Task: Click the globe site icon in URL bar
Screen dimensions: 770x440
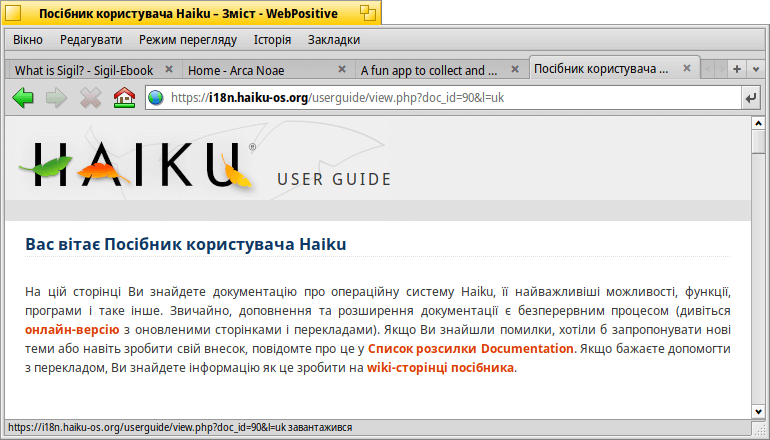Action: click(156, 98)
